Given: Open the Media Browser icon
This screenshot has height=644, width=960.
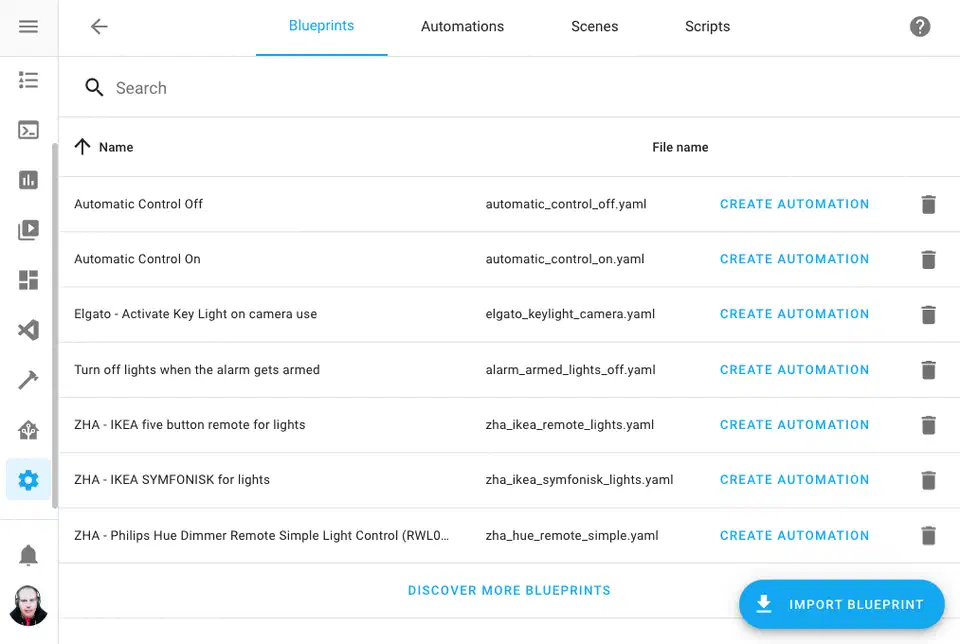Looking at the screenshot, I should 29,230.
